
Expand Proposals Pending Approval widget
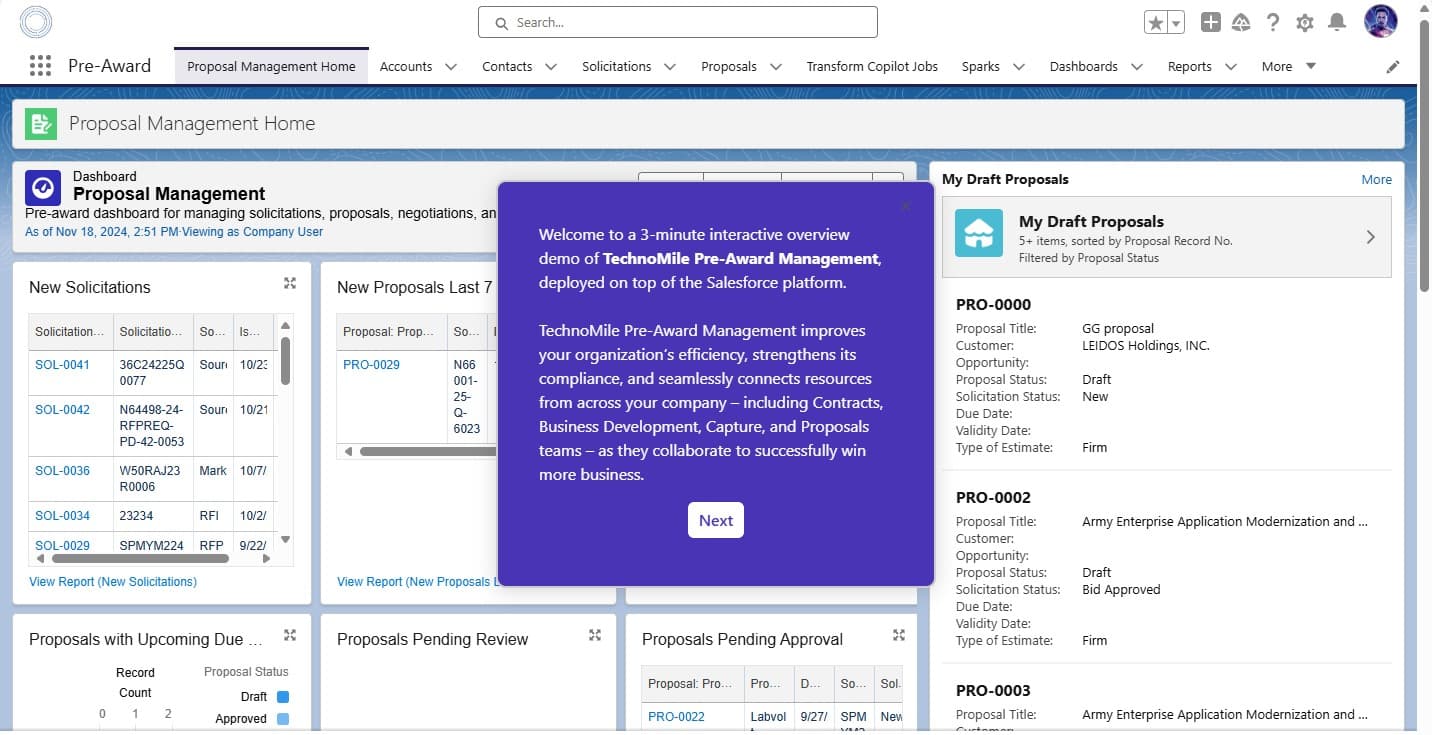click(898, 635)
